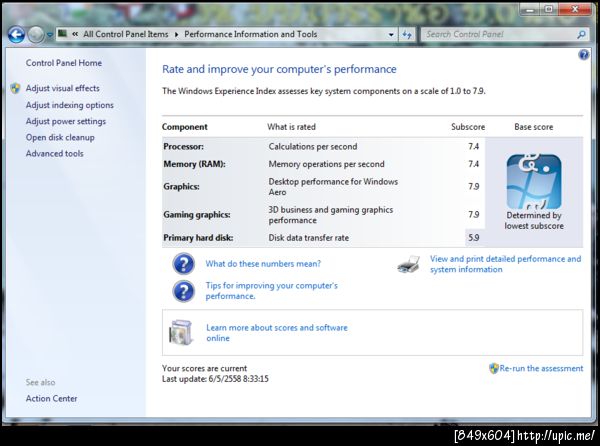Image resolution: width=600 pixels, height=446 pixels.
Task: Go to All Control Panel Items breadcrumb
Action: (126, 34)
